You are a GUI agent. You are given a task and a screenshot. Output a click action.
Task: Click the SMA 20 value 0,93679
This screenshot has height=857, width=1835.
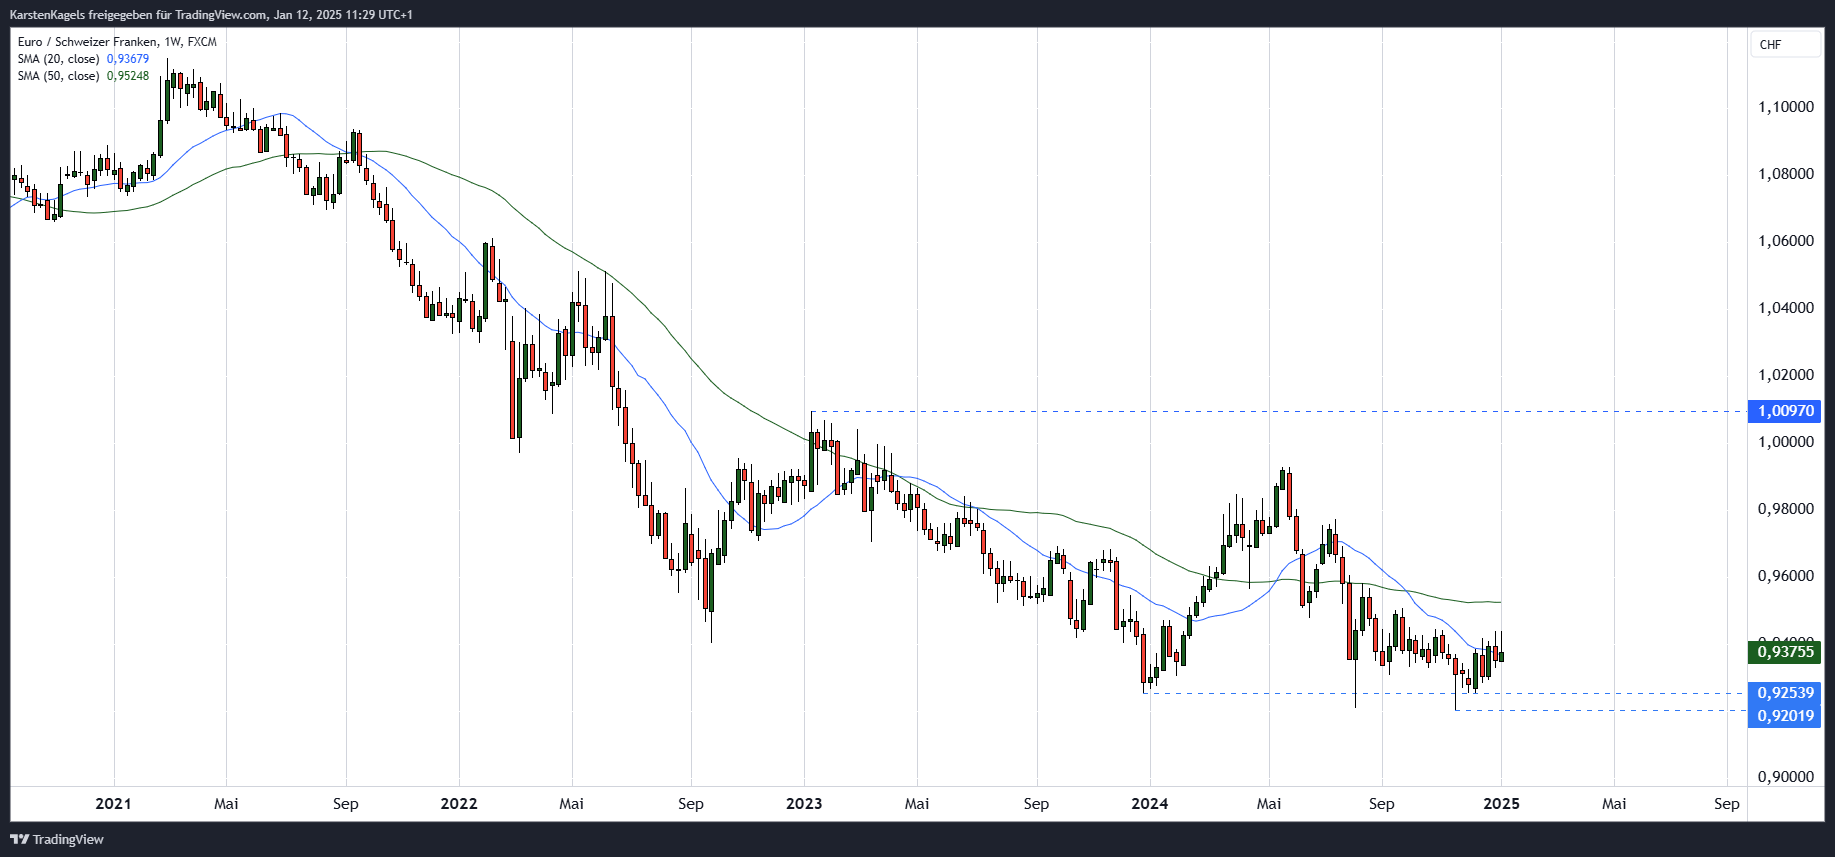tap(128, 59)
